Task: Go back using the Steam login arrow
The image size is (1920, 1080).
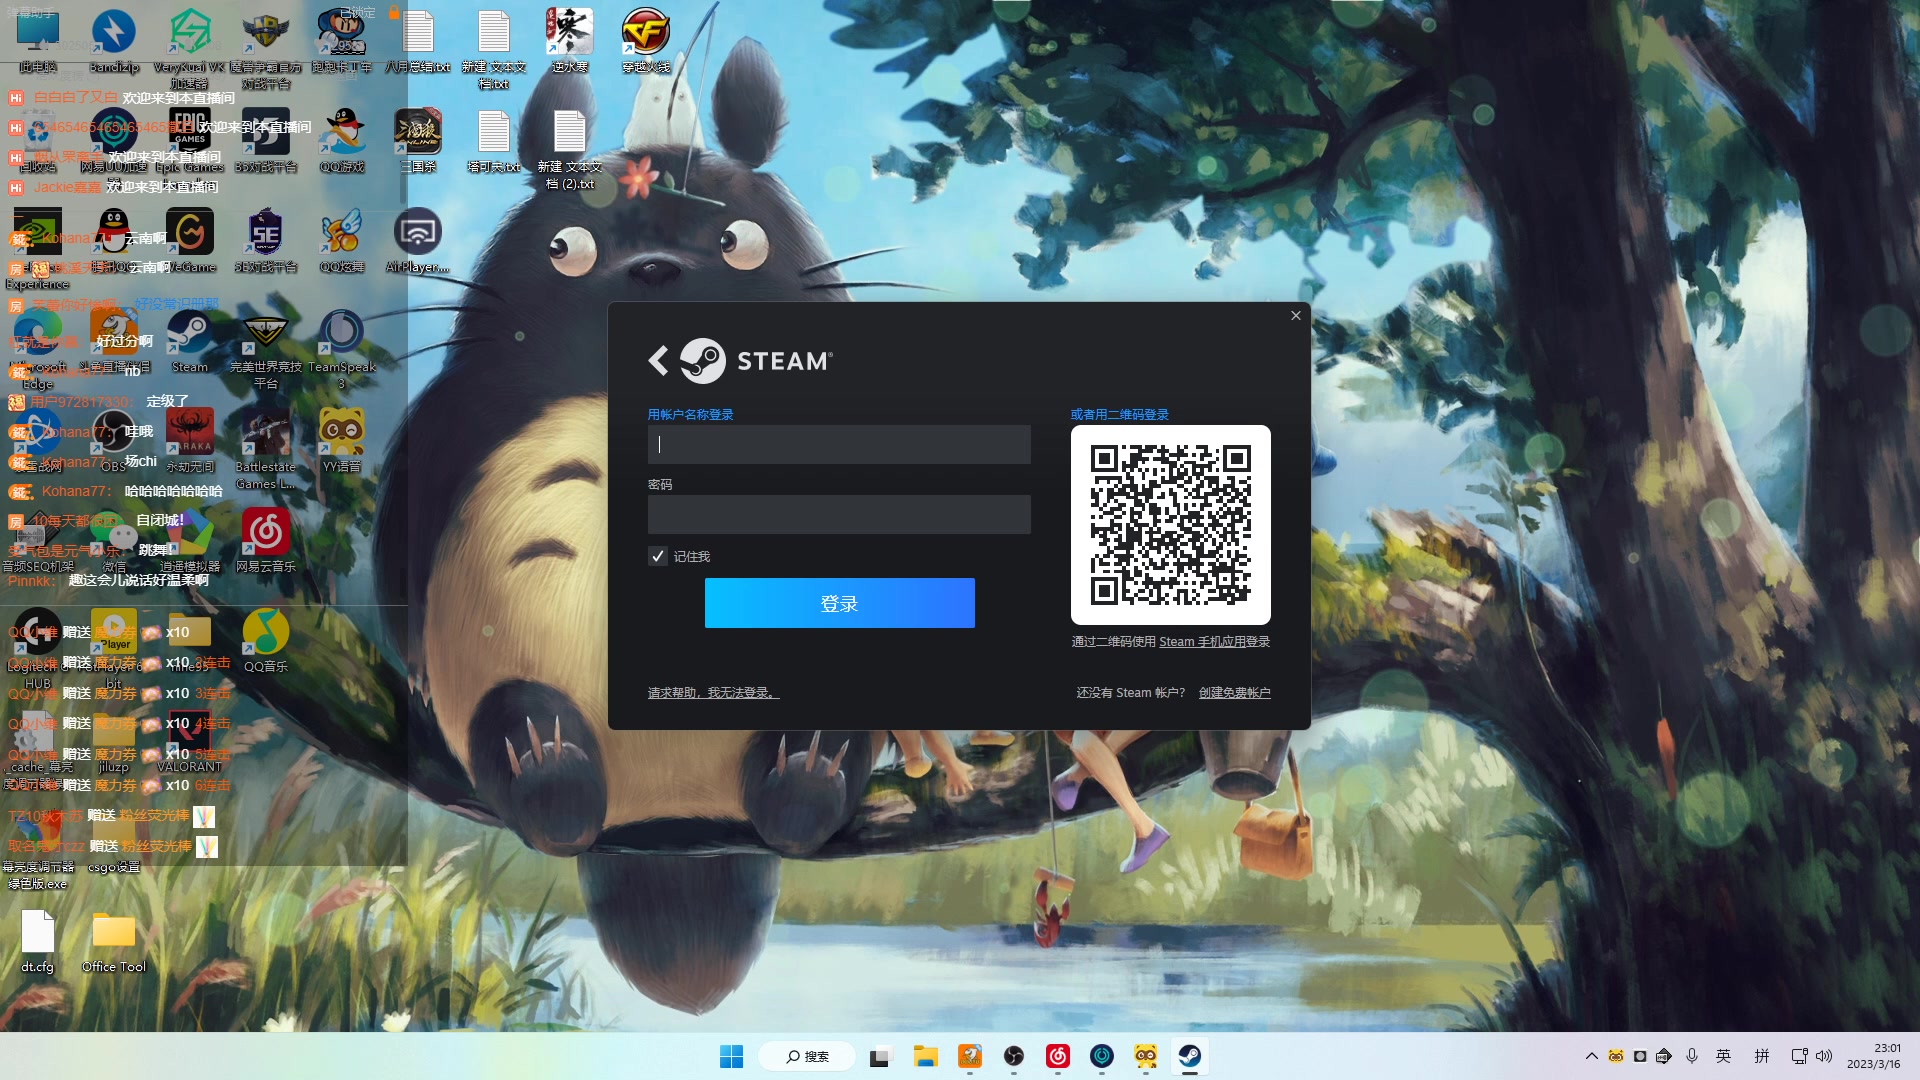Action: click(658, 361)
